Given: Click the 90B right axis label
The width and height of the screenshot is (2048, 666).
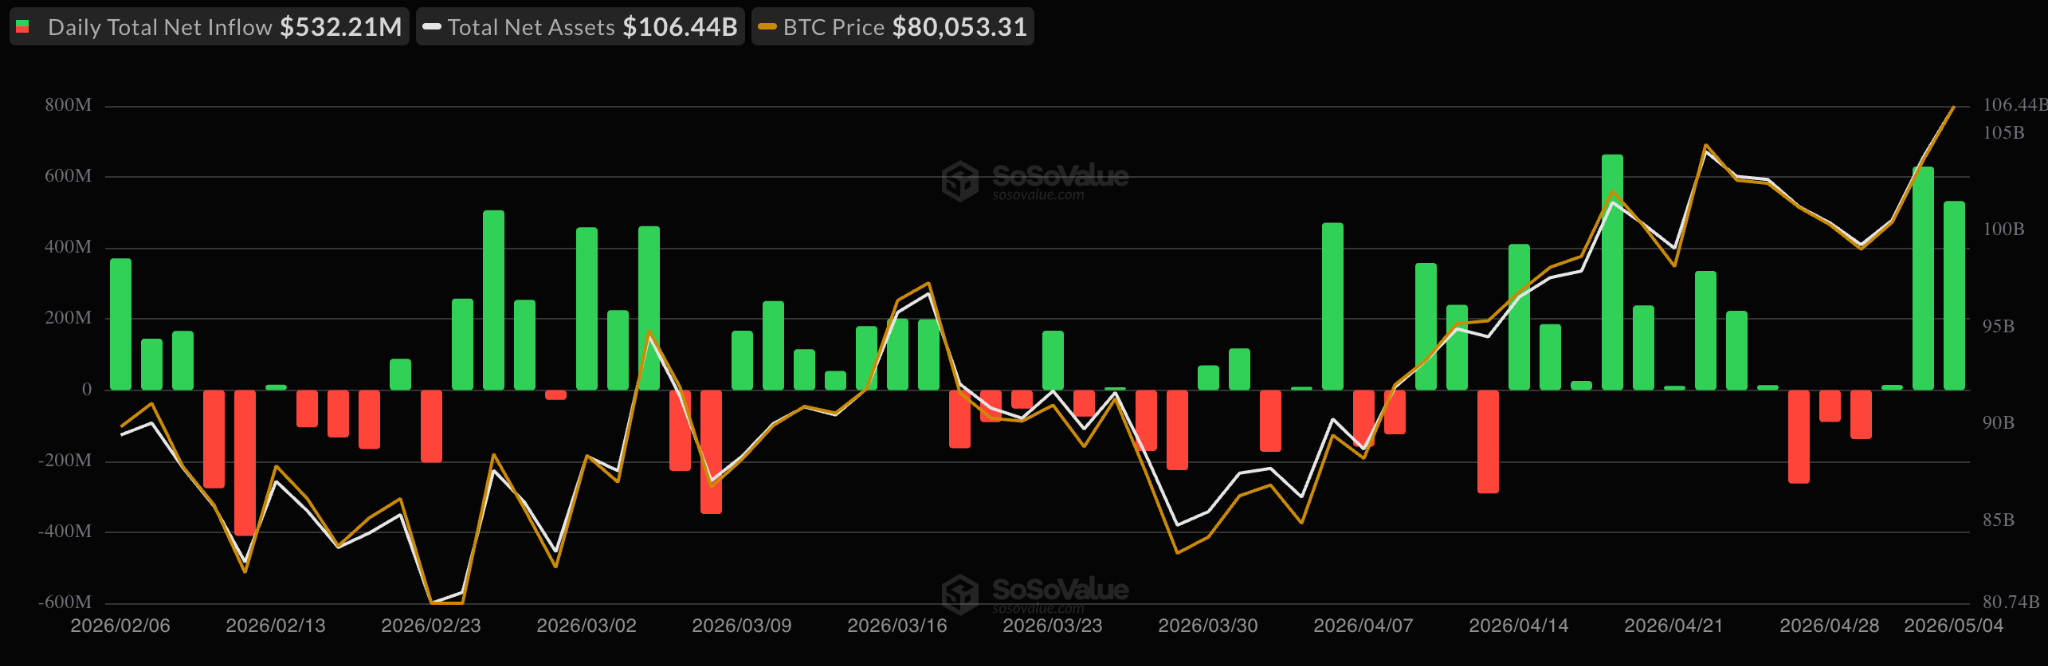Looking at the screenshot, I should (x=1998, y=423).
